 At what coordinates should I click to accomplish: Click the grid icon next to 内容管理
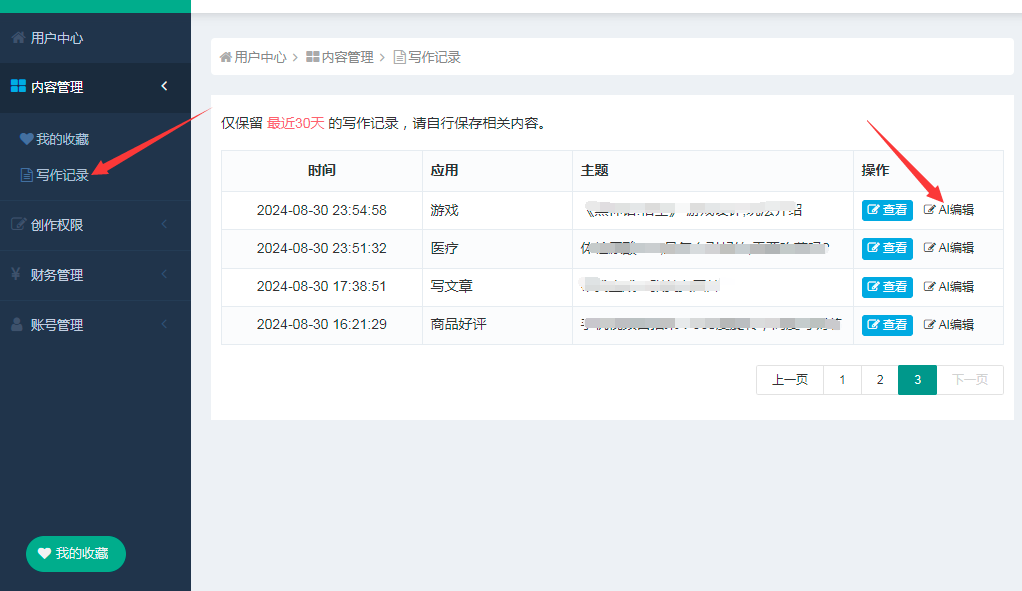coord(18,87)
